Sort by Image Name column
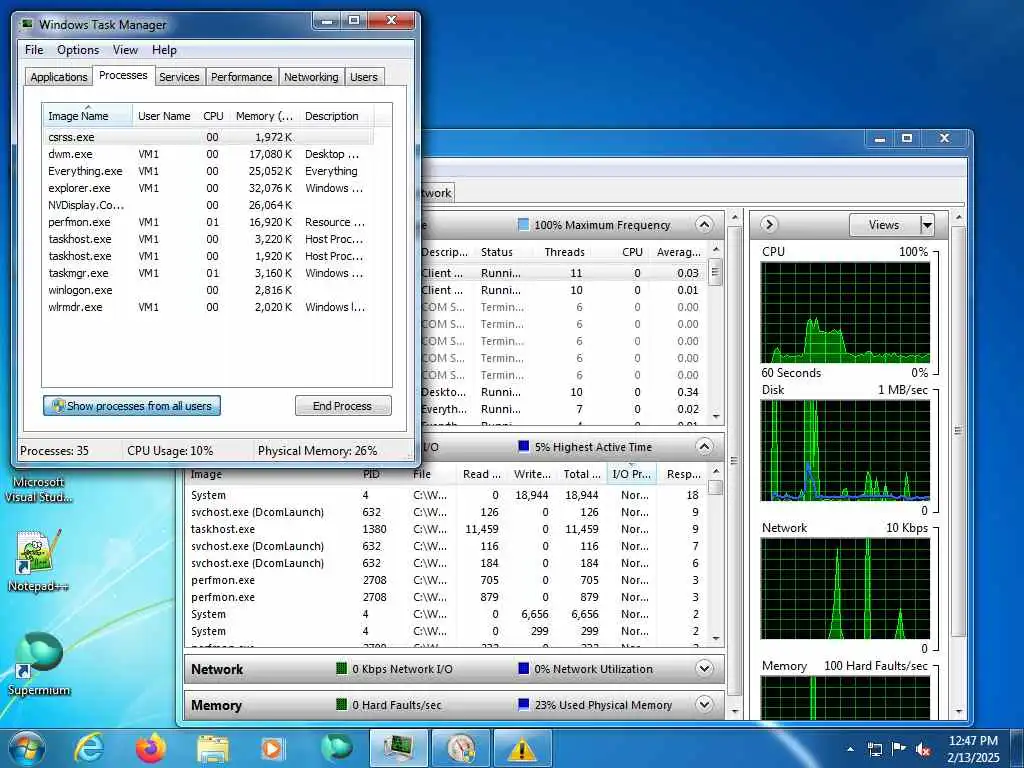The height and width of the screenshot is (768, 1024). (88, 116)
